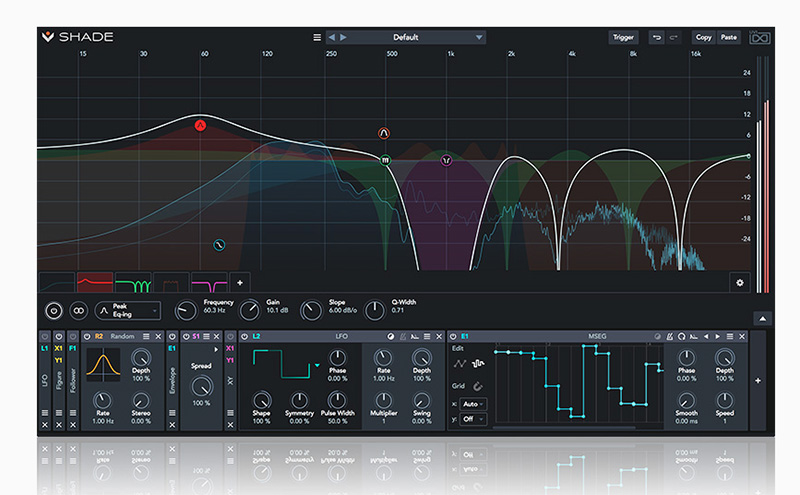Select the red peak filter thumbnail
800x495 pixels.
point(95,283)
